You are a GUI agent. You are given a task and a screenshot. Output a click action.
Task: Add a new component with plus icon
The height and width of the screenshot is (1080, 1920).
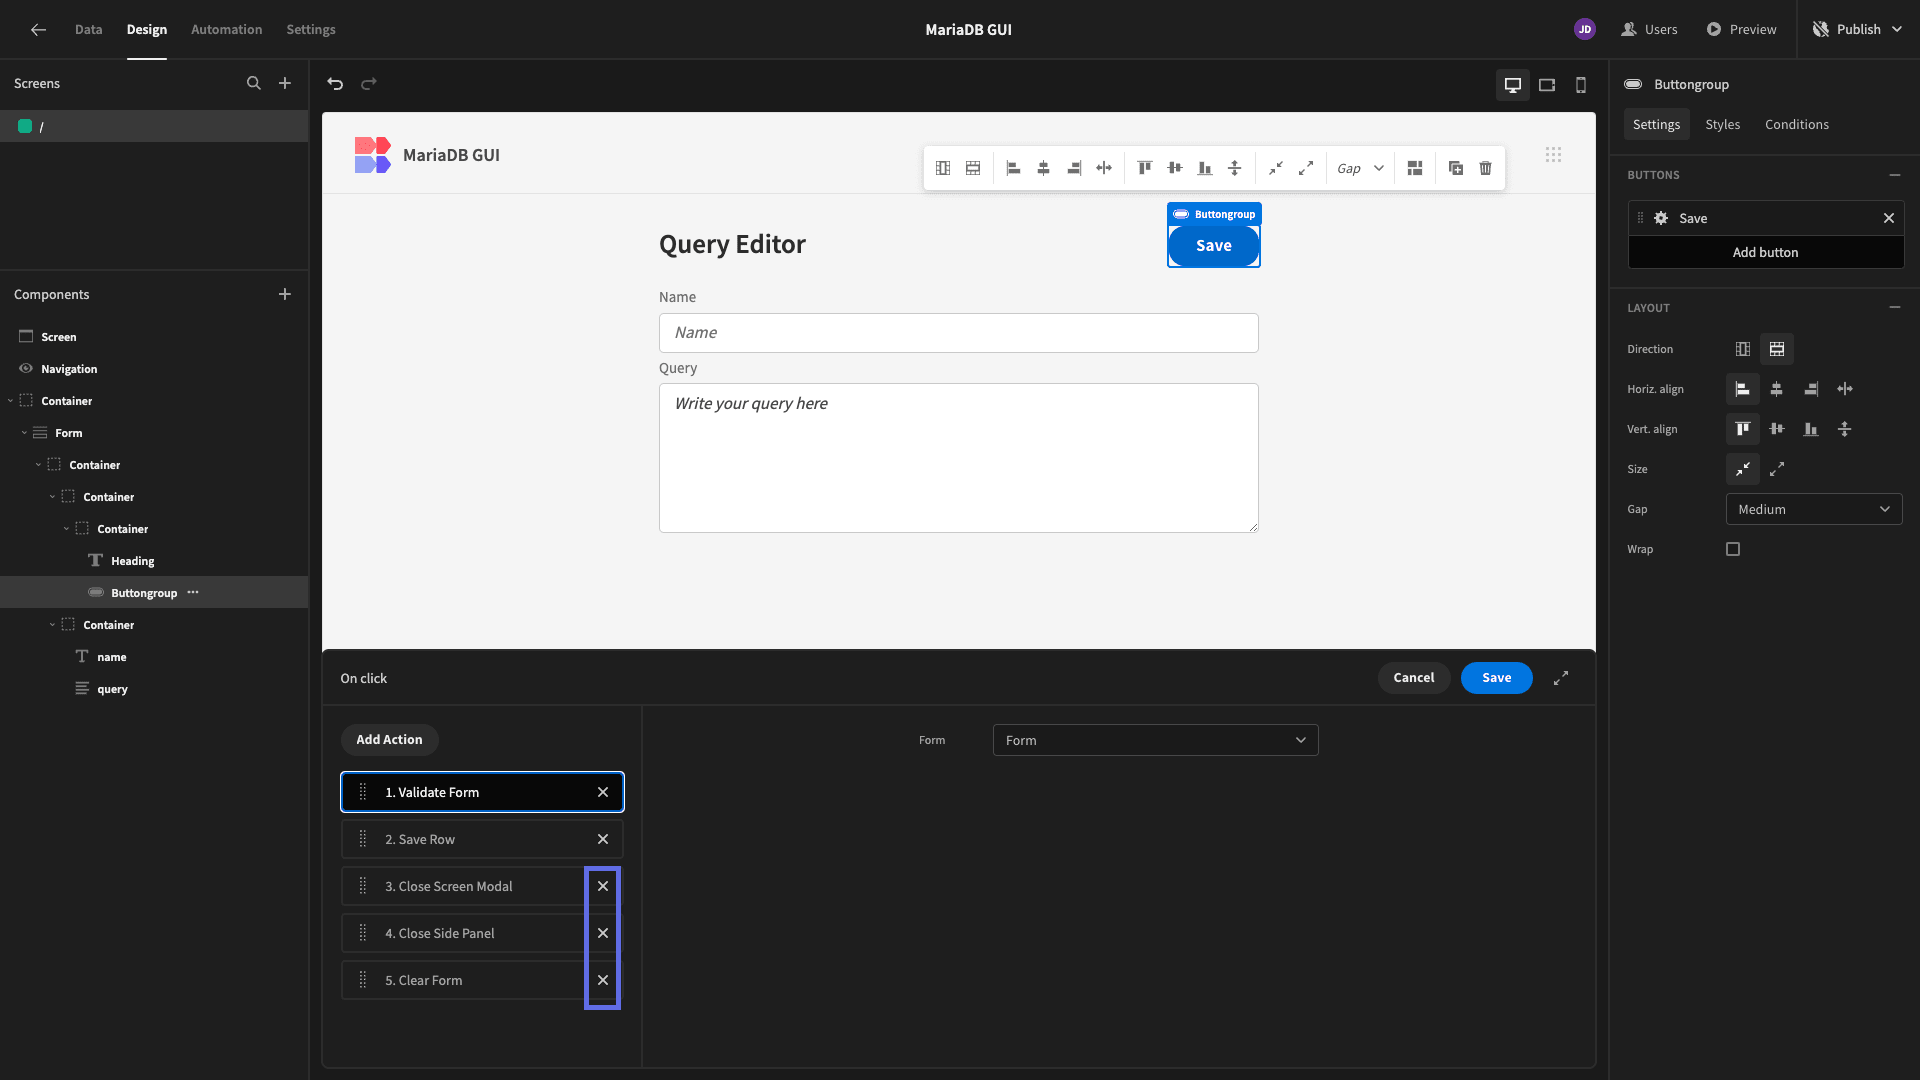pos(285,294)
